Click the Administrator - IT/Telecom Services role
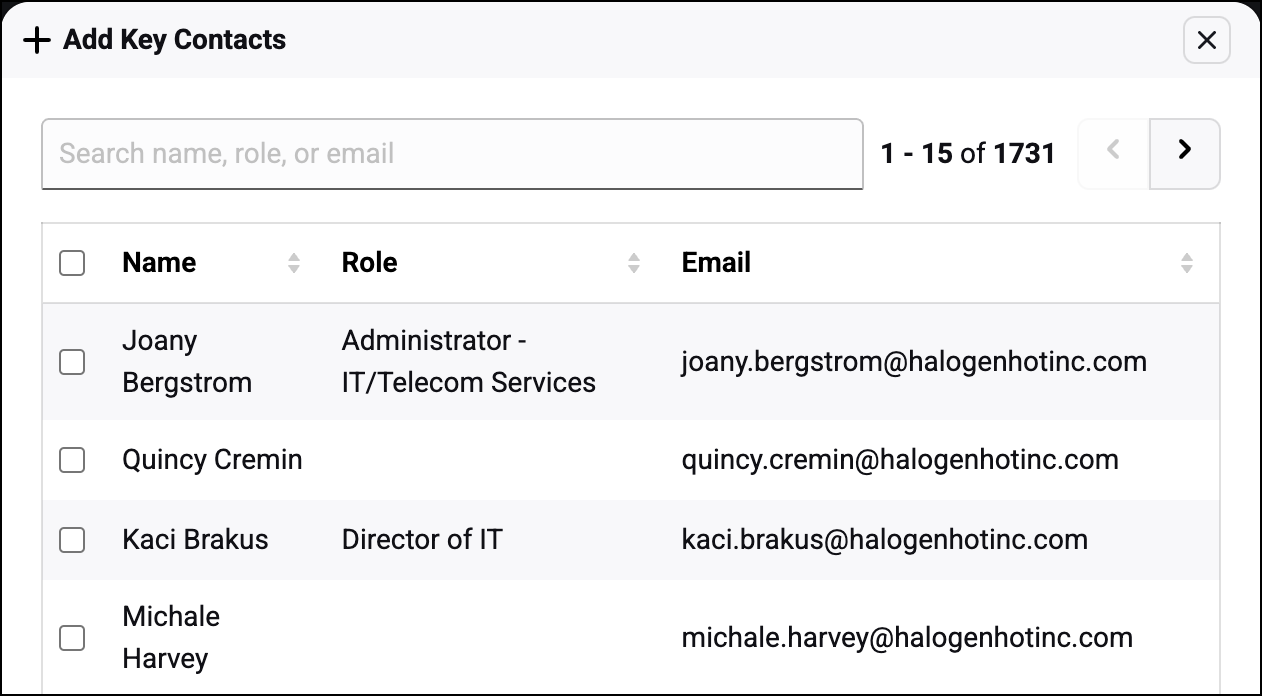The width and height of the screenshot is (1262, 696). (469, 362)
